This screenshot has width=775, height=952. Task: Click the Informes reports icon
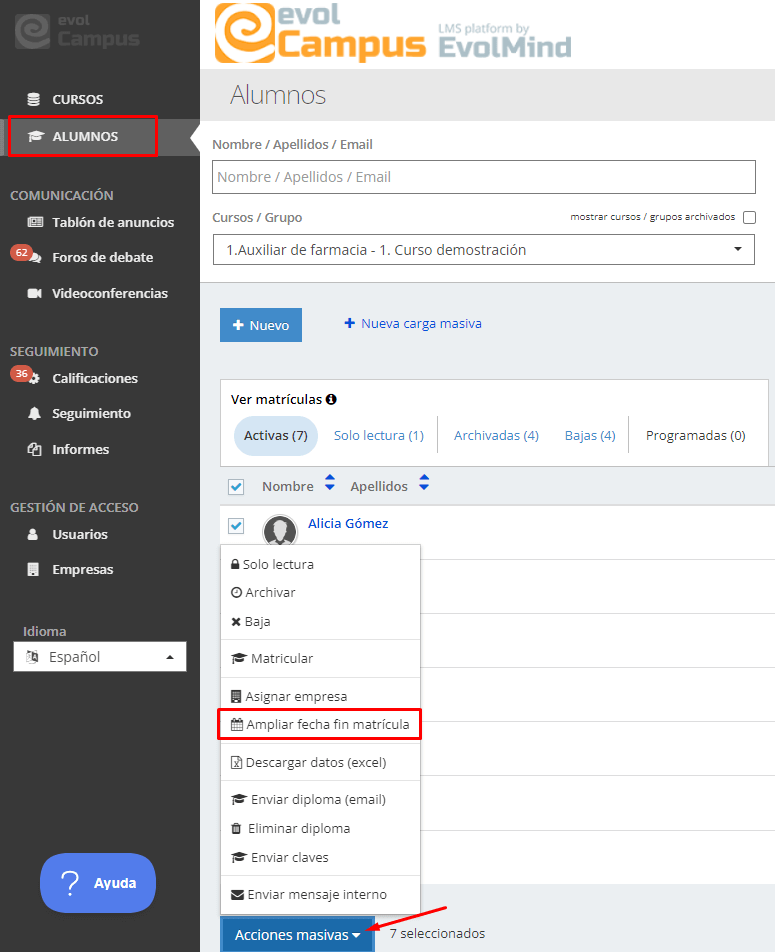(x=35, y=449)
